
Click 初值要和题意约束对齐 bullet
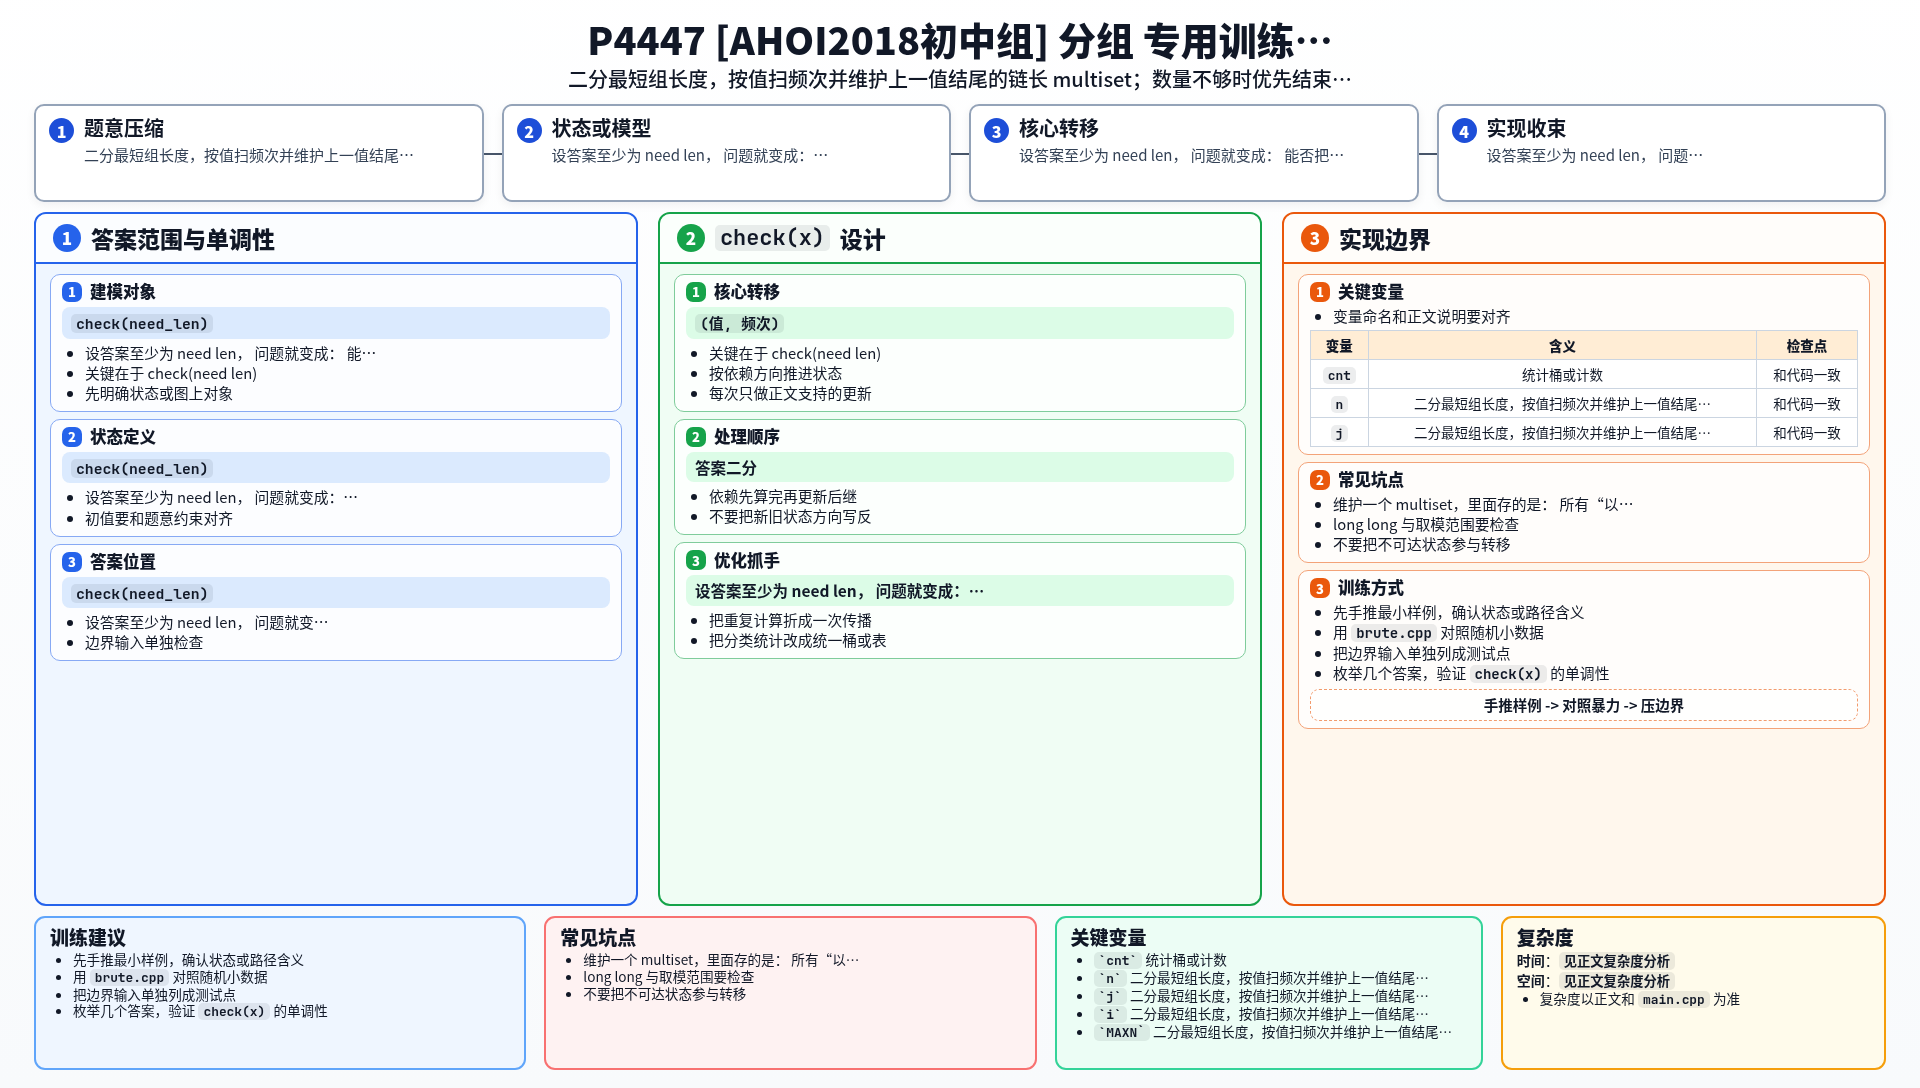pyautogui.click(x=159, y=519)
